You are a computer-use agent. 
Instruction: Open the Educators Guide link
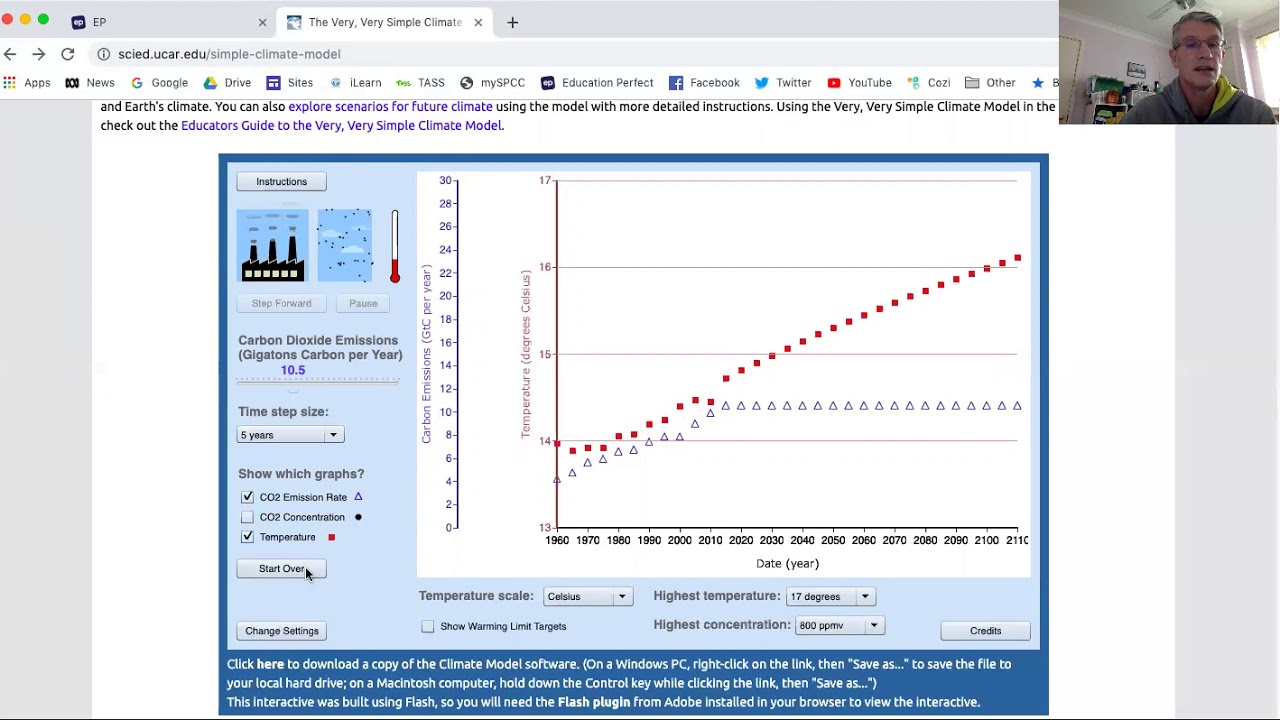[x=341, y=125]
